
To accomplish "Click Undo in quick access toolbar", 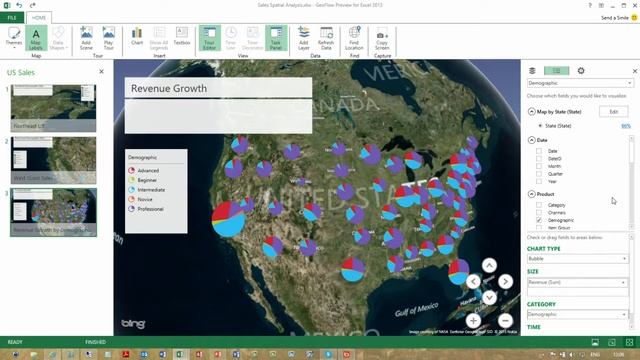I will (x=19, y=5).
